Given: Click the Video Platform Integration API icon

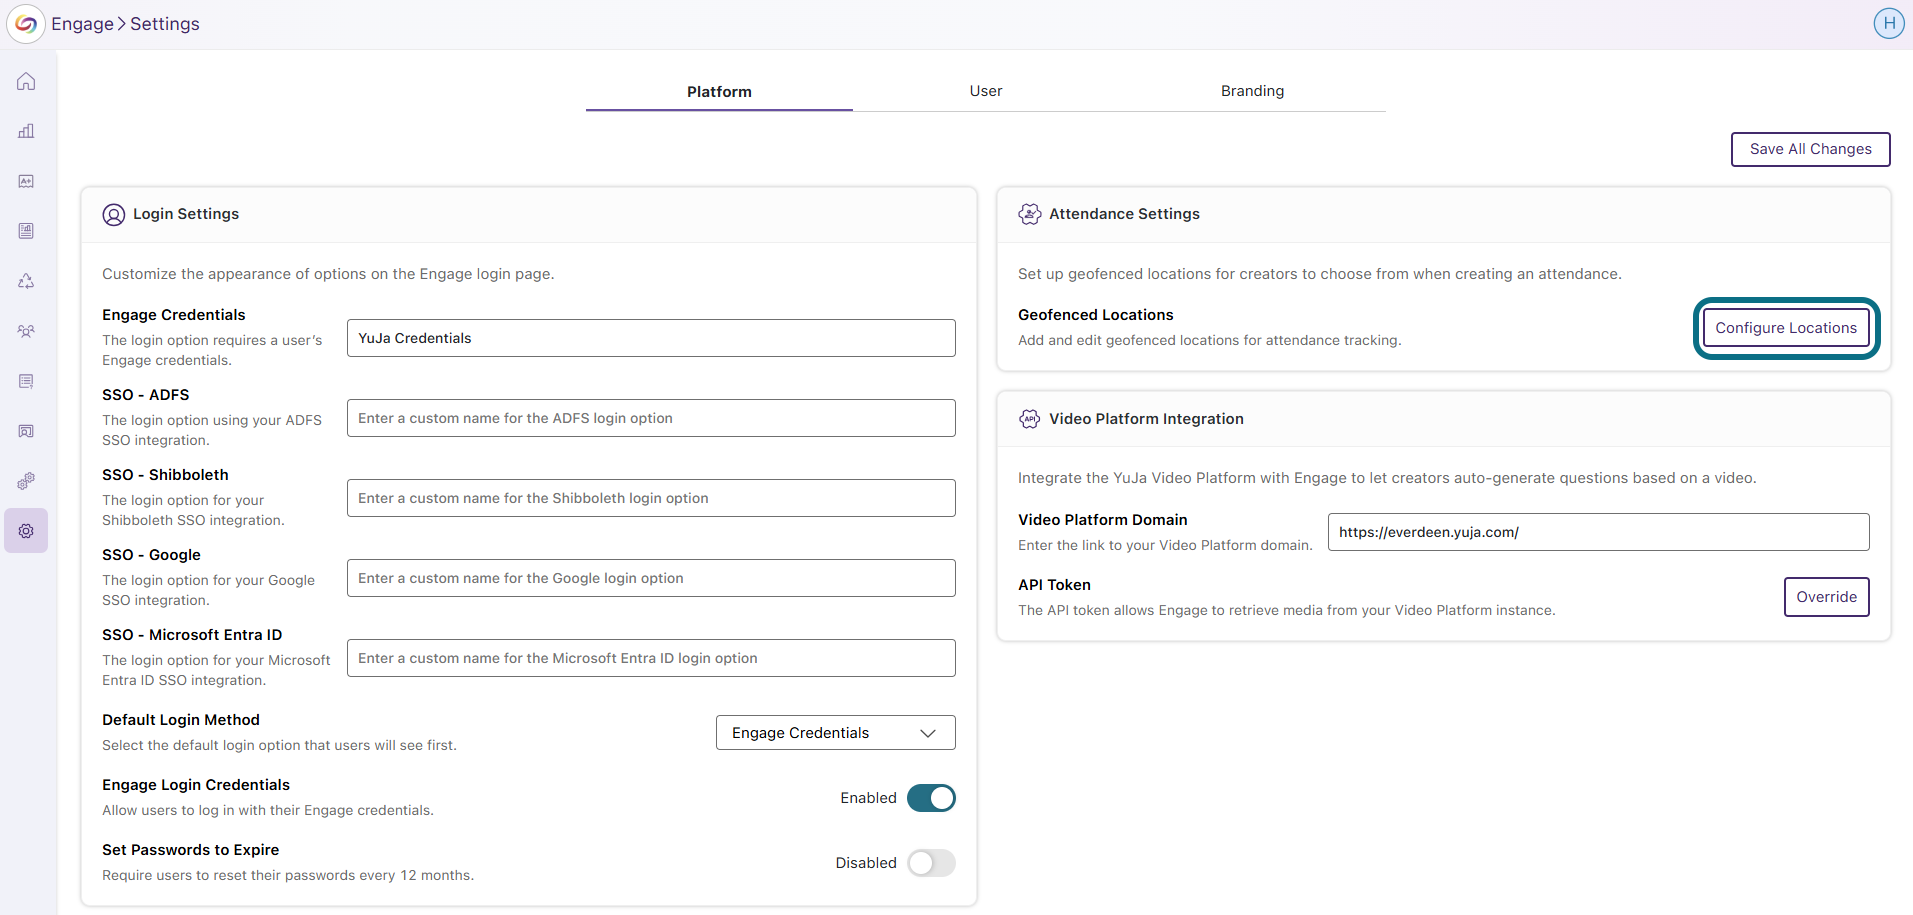Looking at the screenshot, I should [1029, 419].
